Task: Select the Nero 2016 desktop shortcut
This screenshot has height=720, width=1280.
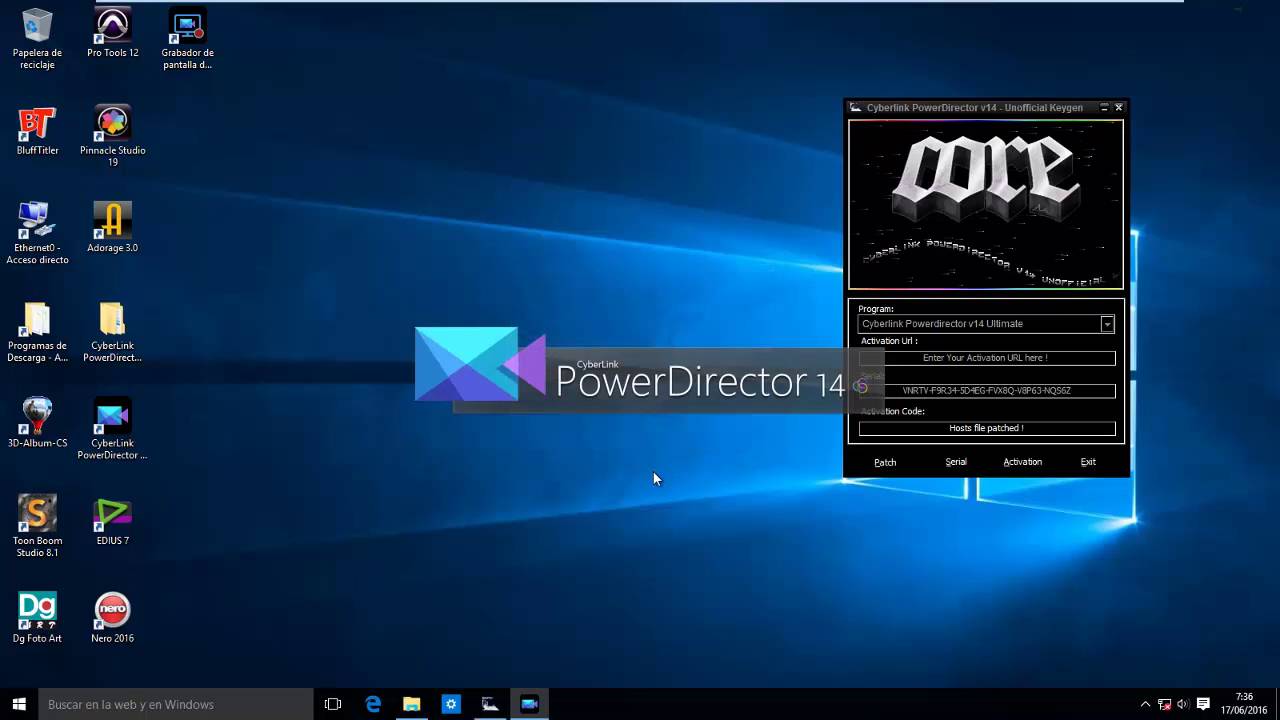Action: point(112,618)
